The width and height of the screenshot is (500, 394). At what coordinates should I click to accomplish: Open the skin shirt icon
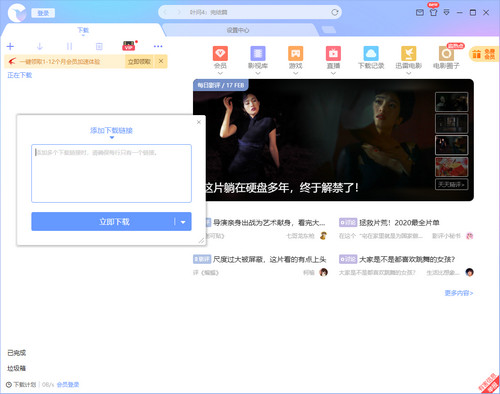pyautogui.click(x=433, y=13)
